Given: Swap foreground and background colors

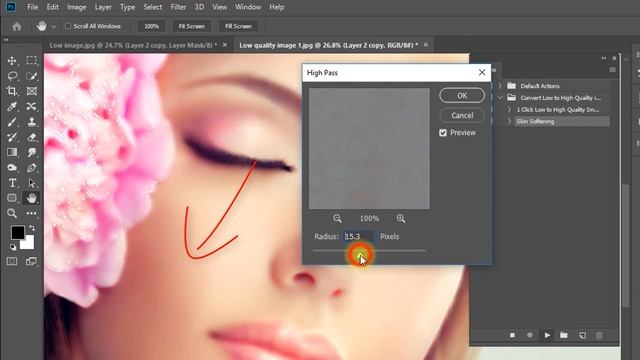Looking at the screenshot, I should [x=32, y=228].
